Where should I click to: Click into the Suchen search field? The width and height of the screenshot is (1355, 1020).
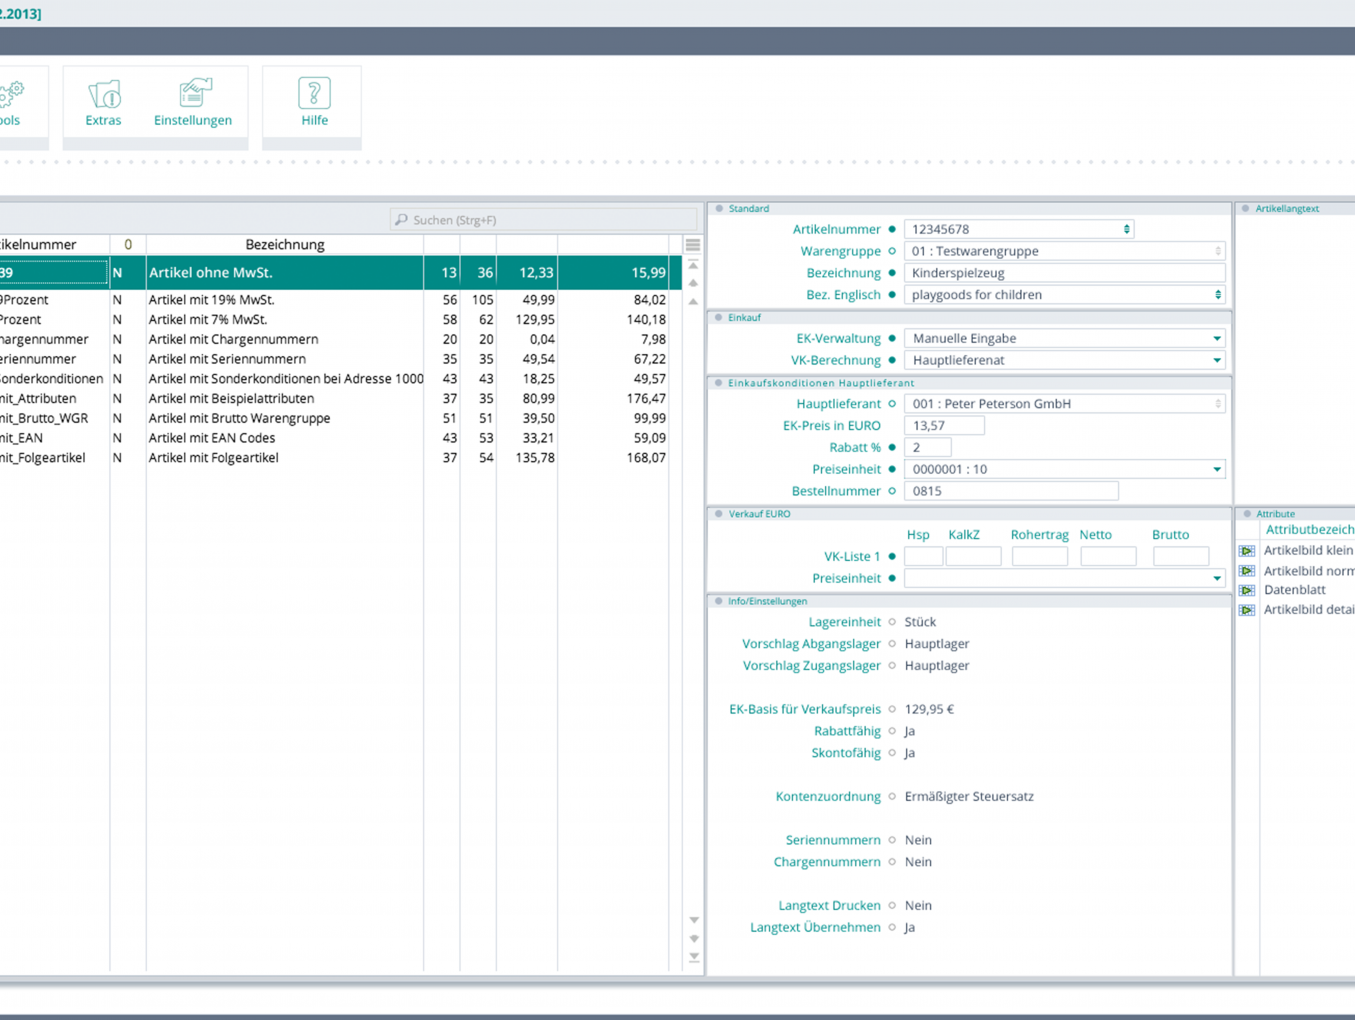(543, 219)
